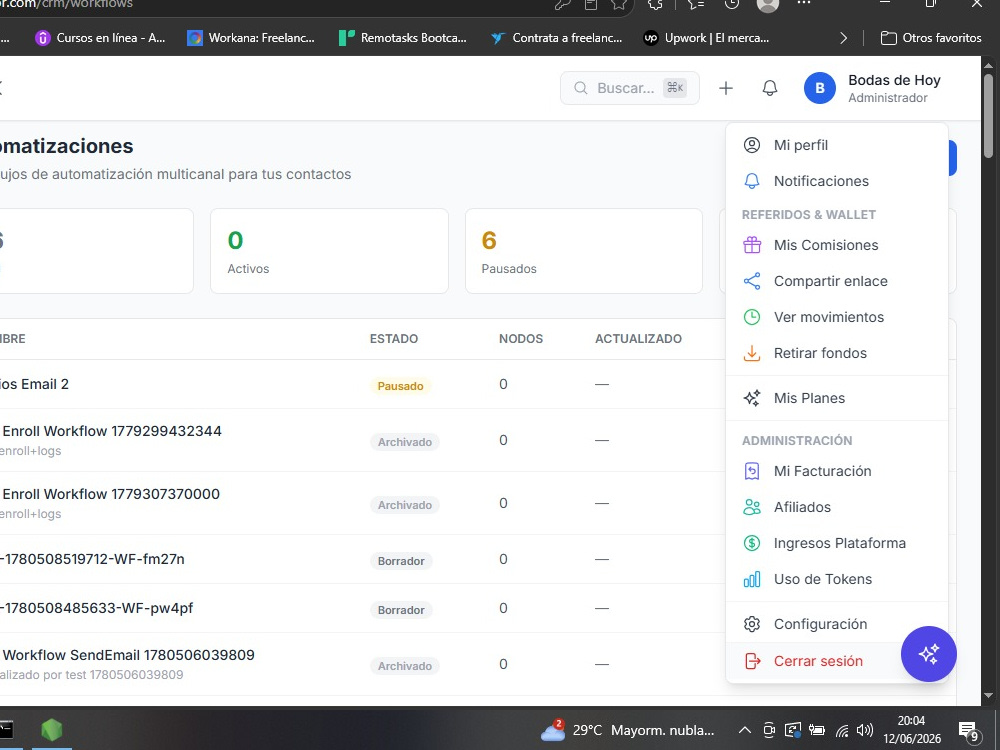Open the Remotasks Bootcamp bookmark
The width and height of the screenshot is (1000, 750).
403,38
